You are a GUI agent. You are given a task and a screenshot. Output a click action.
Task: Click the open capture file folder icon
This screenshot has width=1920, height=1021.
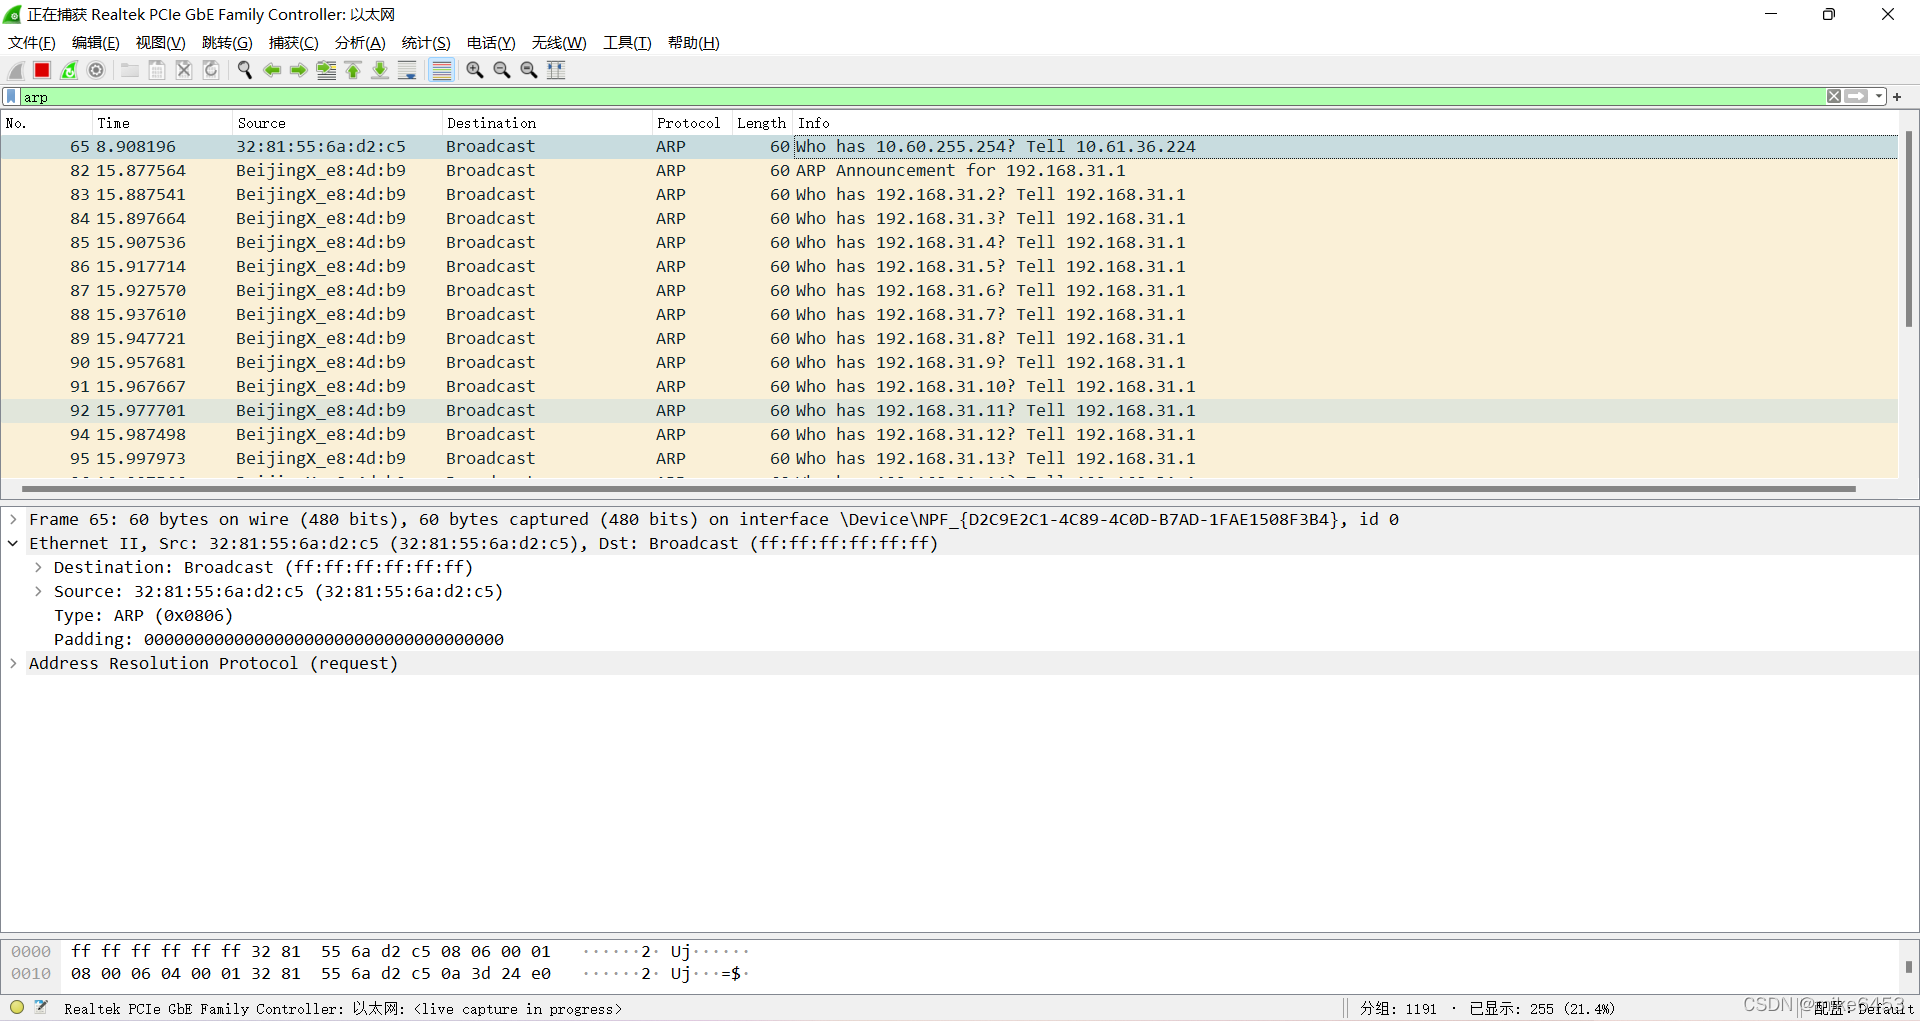(x=130, y=70)
